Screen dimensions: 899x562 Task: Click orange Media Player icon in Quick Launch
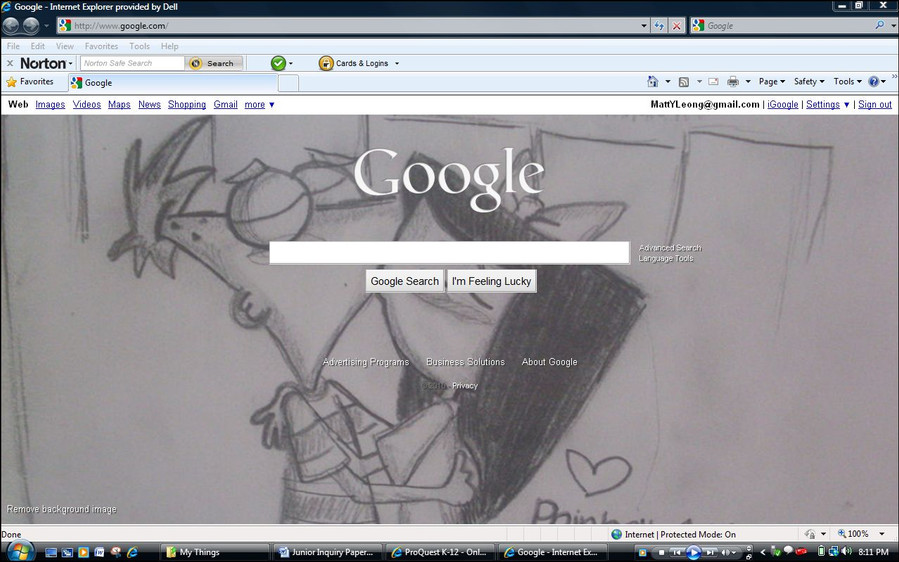pyautogui.click(x=83, y=553)
